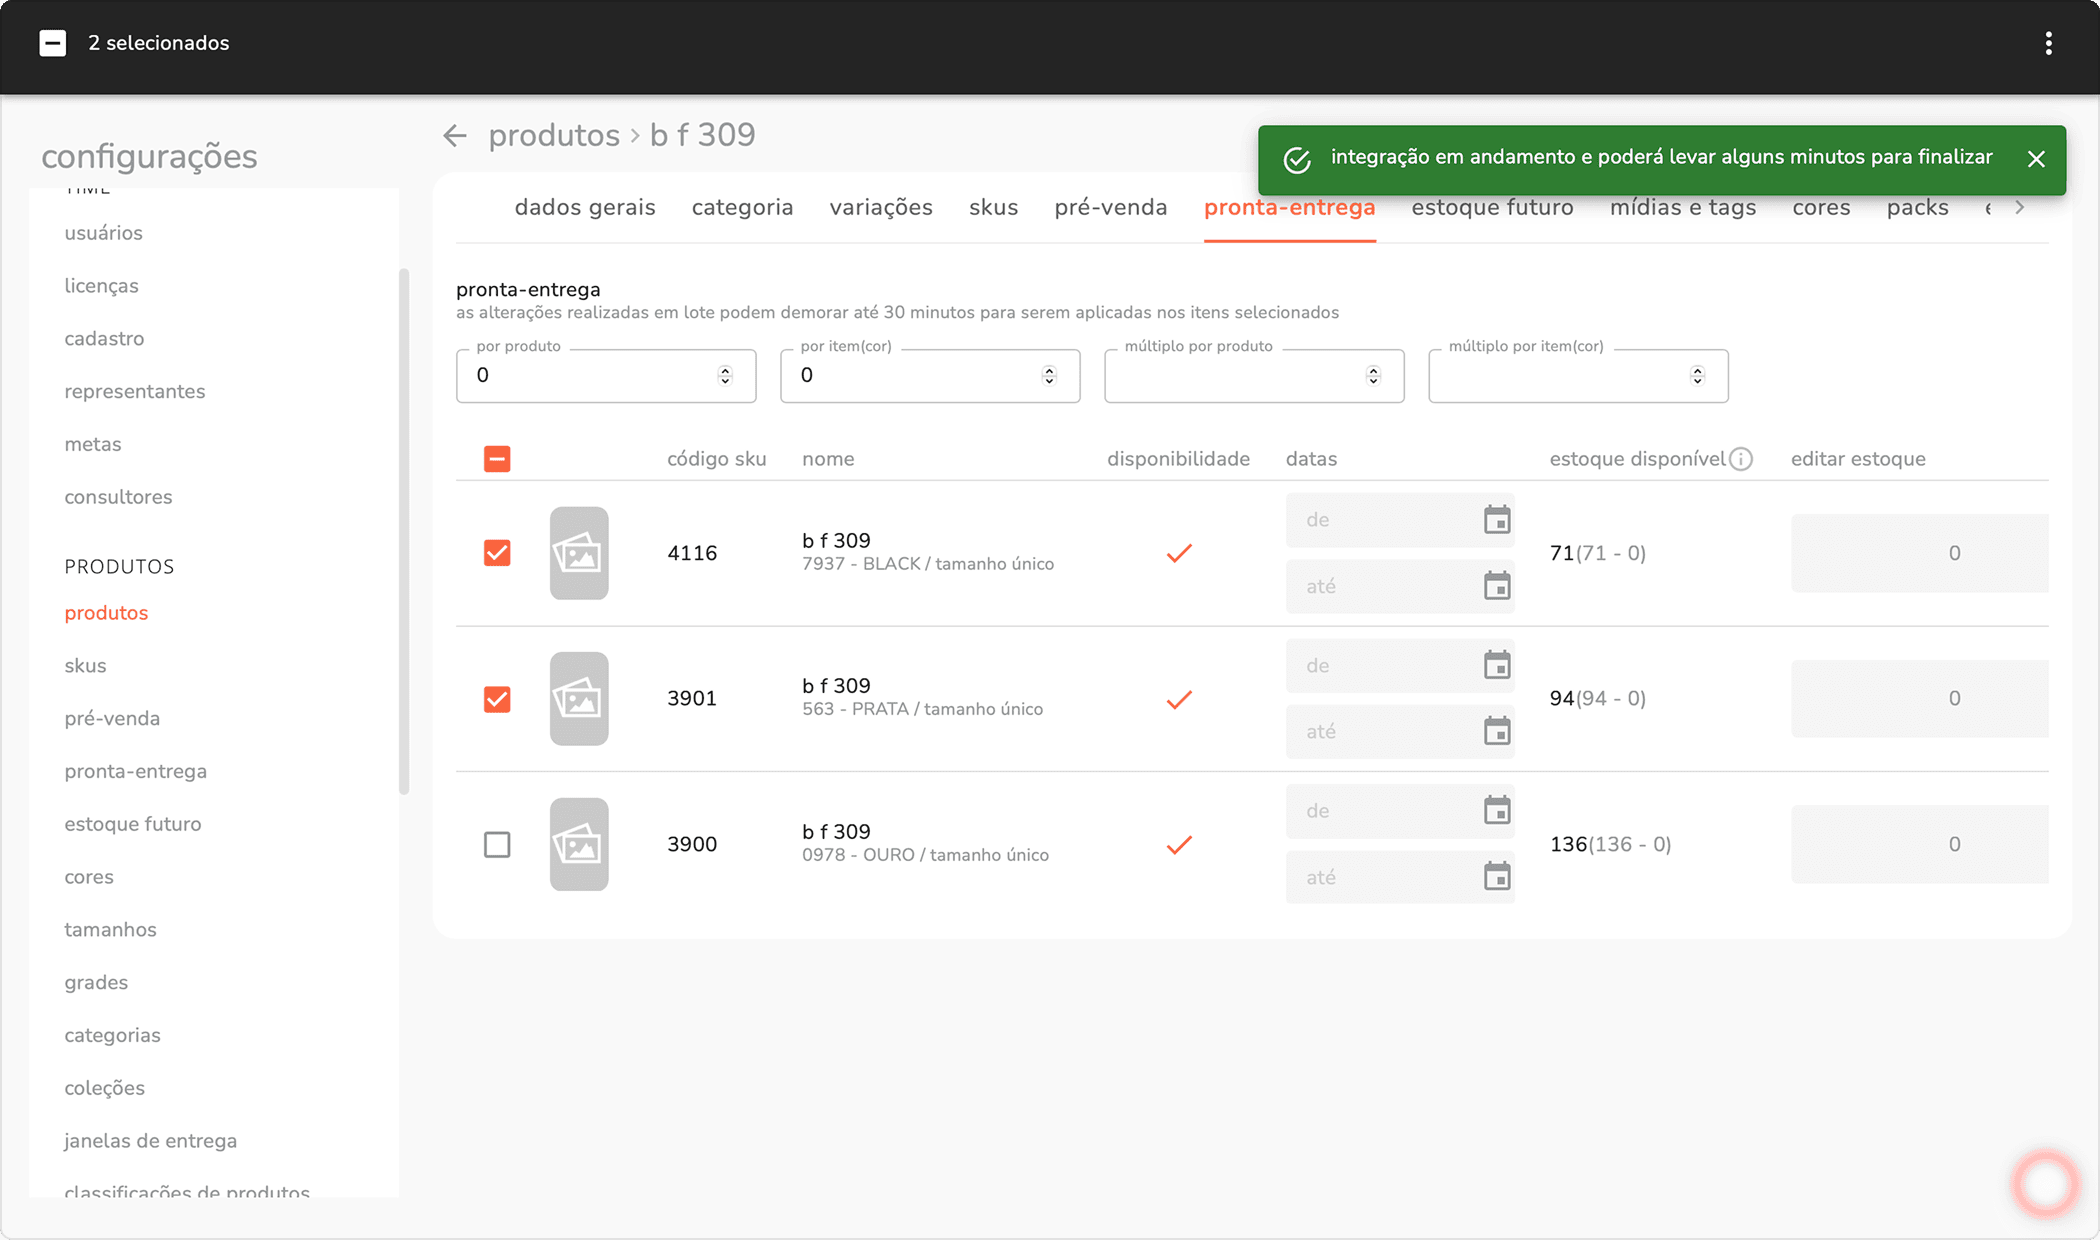Select produtos in the sidebar

106,613
